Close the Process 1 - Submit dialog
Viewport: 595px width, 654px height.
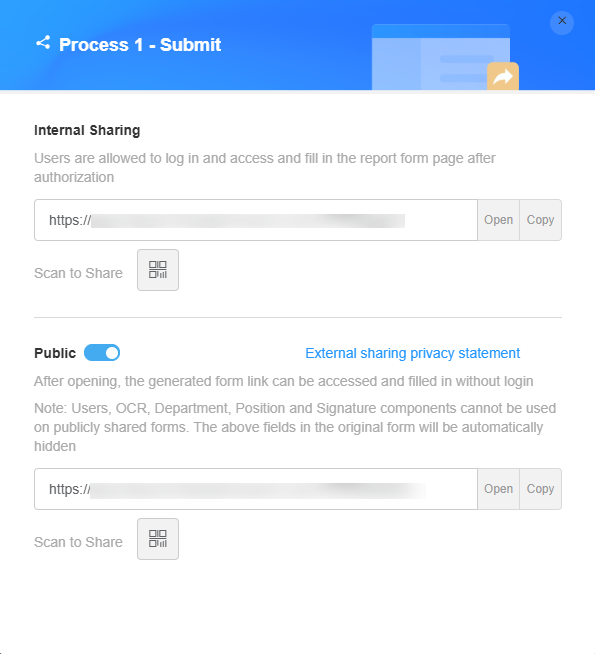562,21
